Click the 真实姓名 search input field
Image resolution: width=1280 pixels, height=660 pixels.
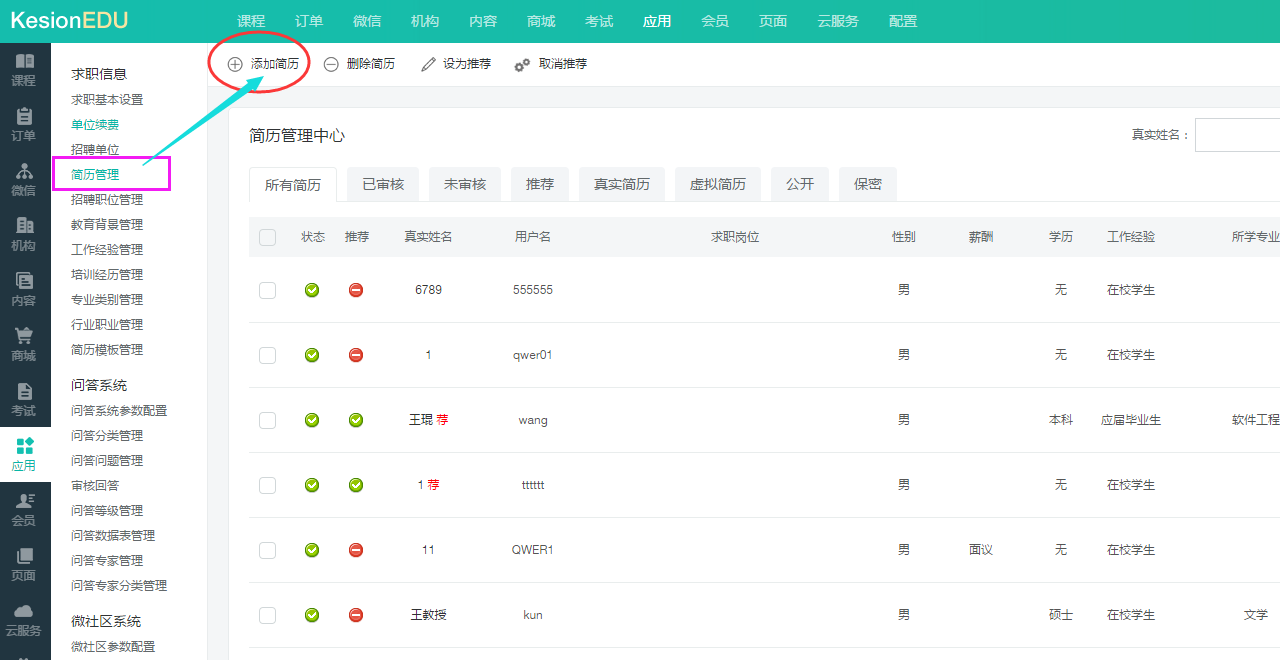[1237, 135]
